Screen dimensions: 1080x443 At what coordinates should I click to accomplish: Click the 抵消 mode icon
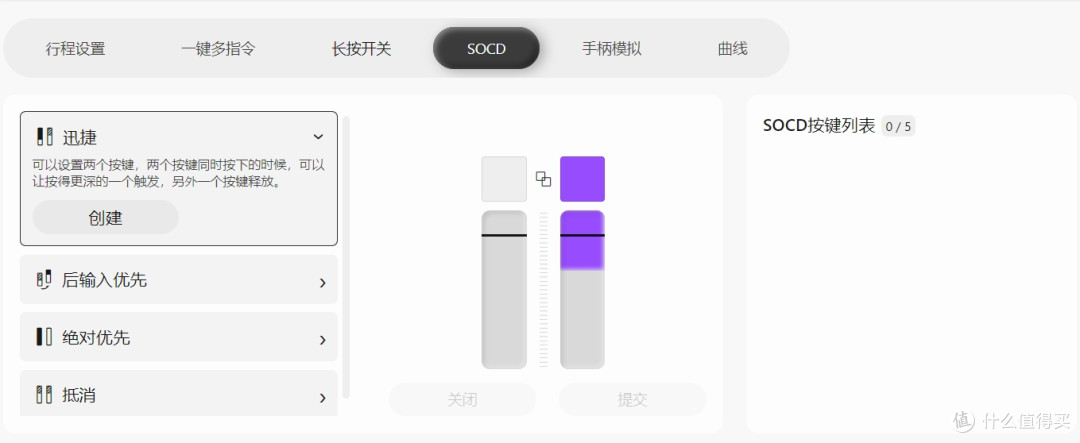pyautogui.click(x=44, y=395)
